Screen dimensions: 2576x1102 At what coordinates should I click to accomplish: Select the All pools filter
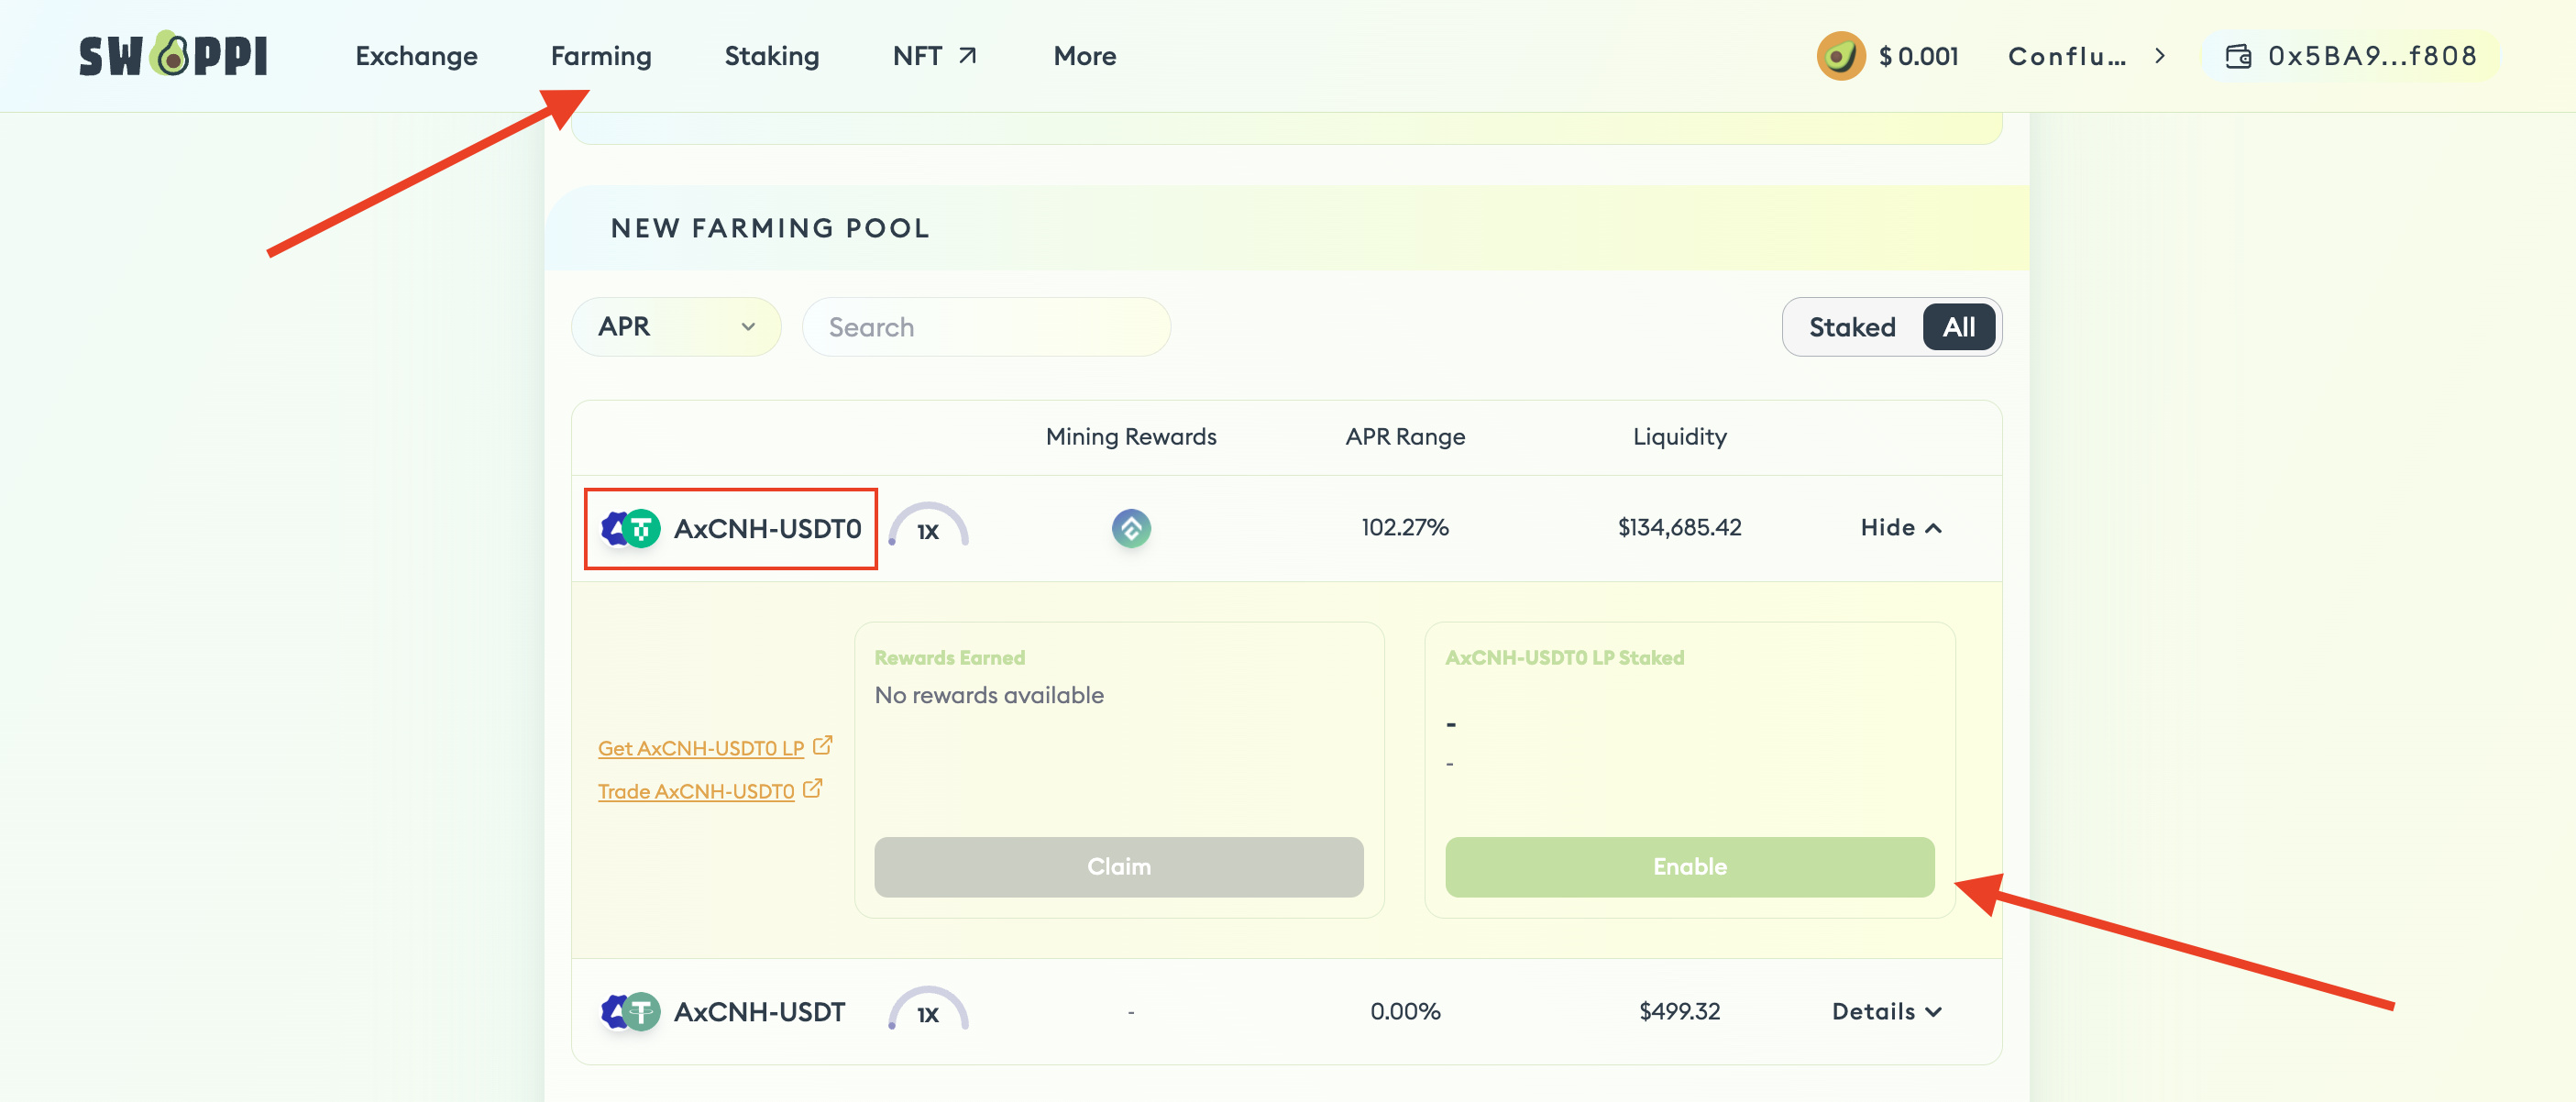(x=1957, y=327)
